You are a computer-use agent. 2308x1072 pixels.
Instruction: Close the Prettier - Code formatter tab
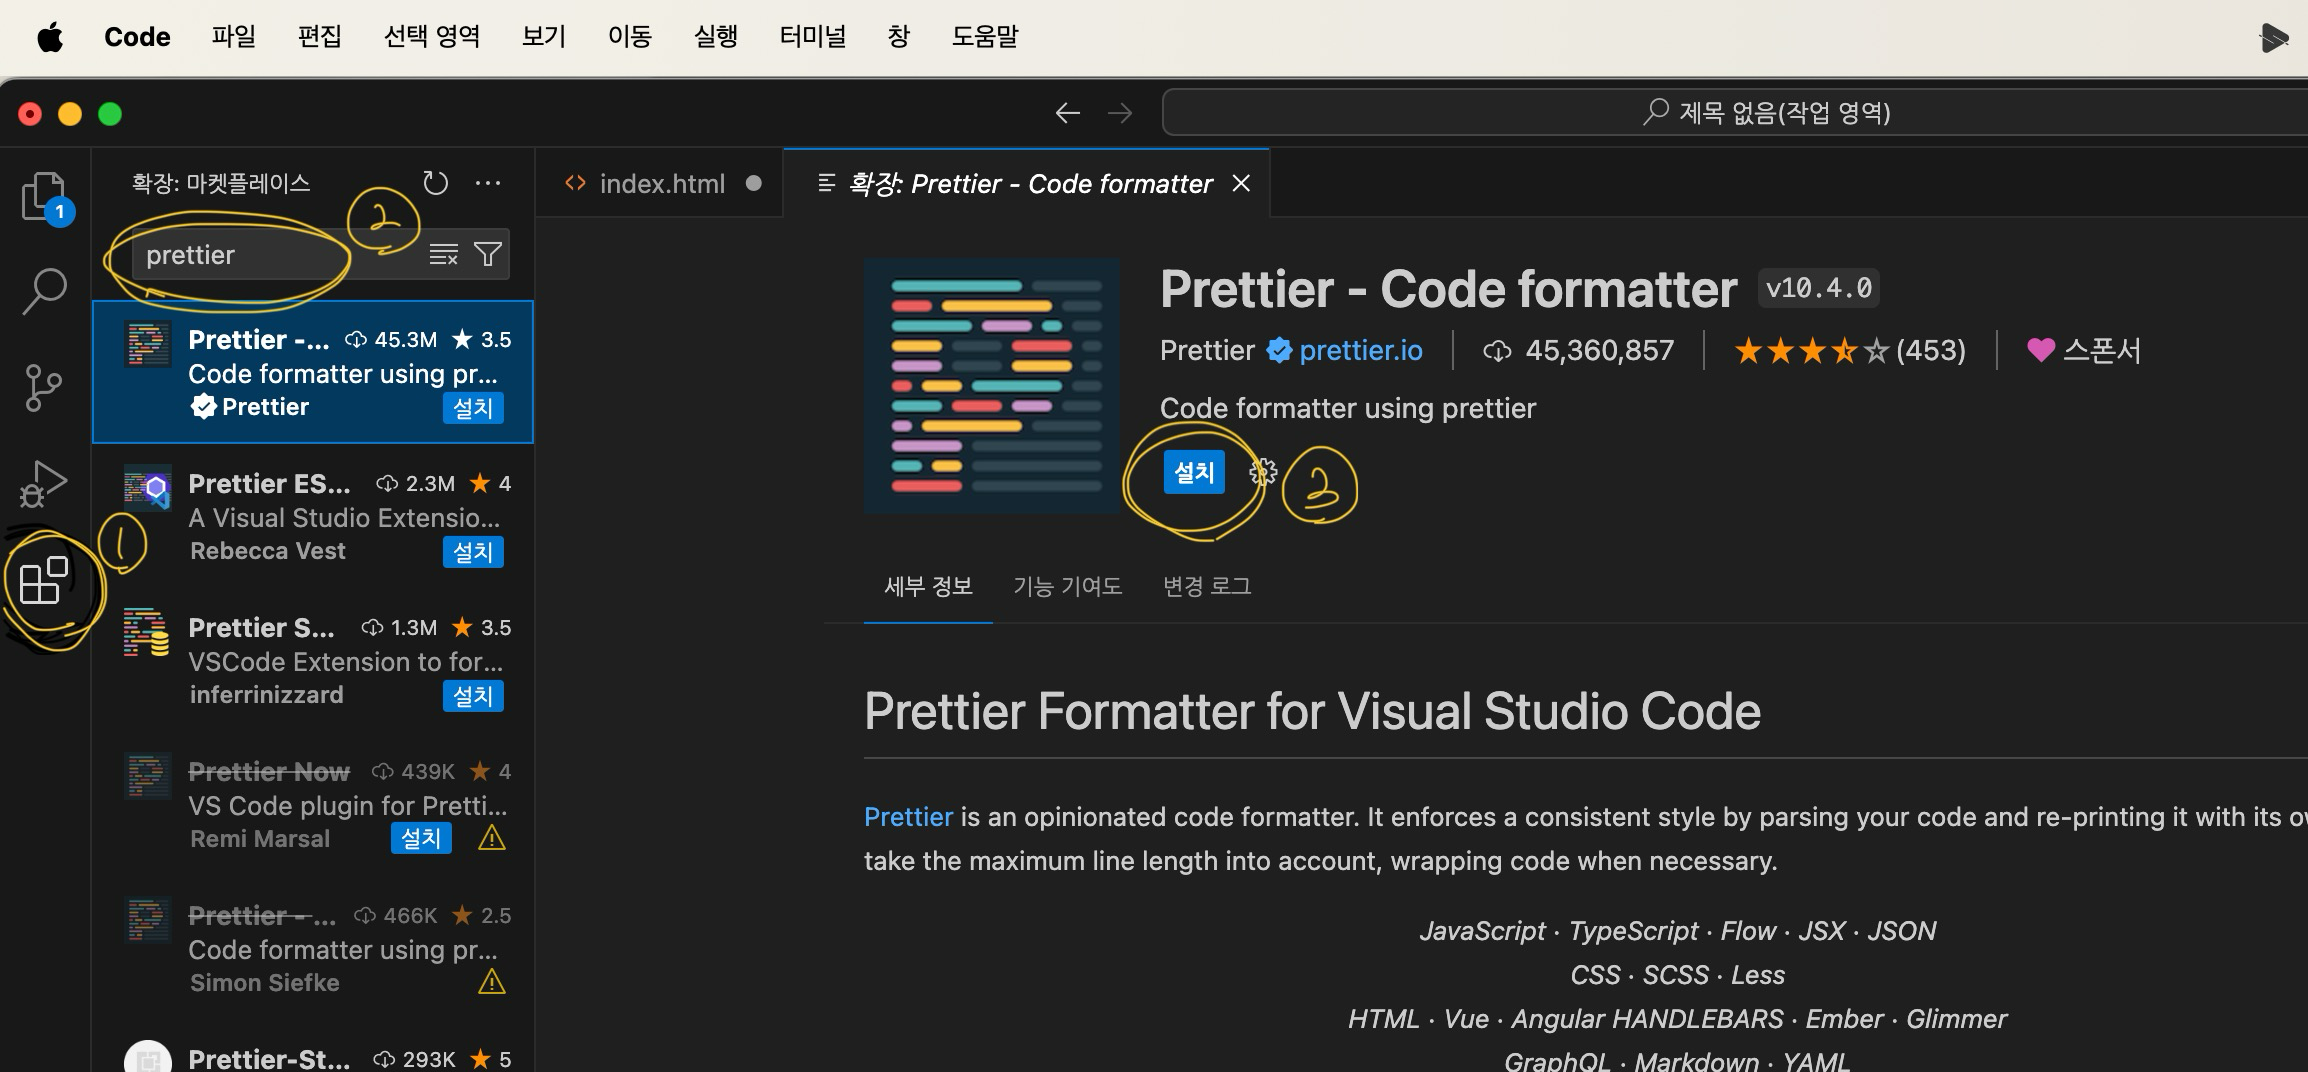pos(1241,183)
